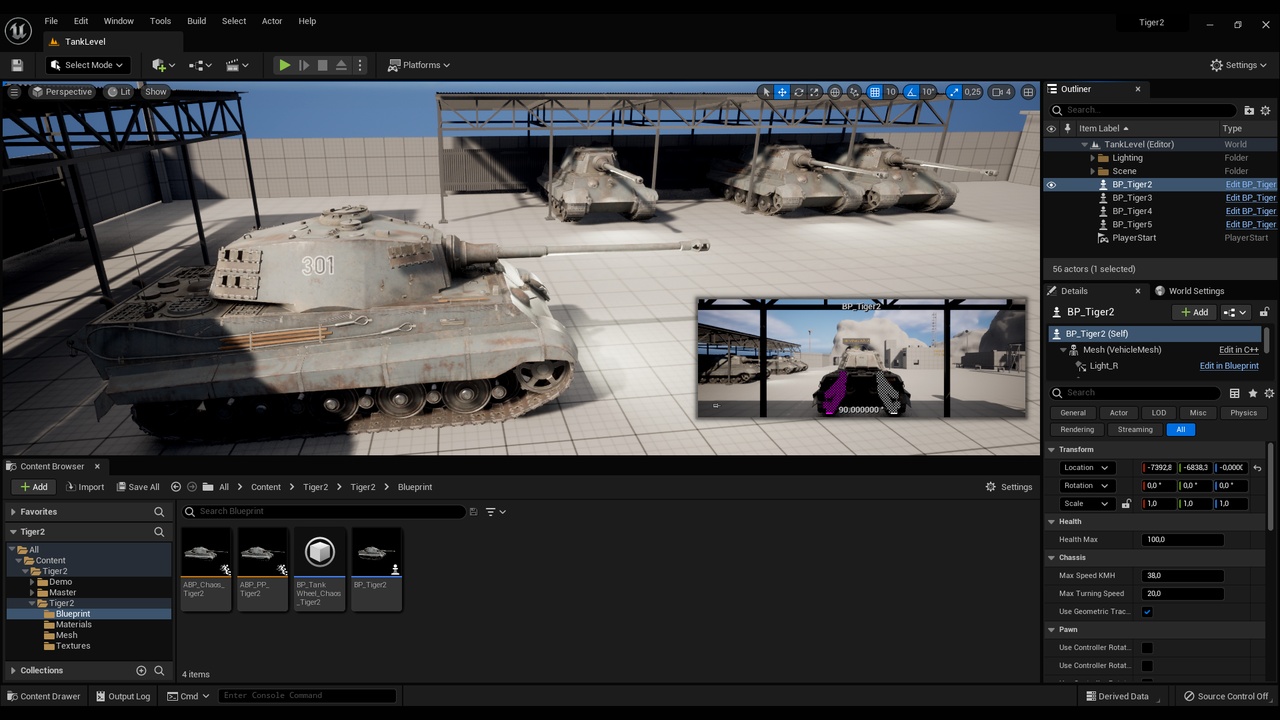The width and height of the screenshot is (1280, 720).
Task: Click the Stop simulation button
Action: tap(322, 65)
